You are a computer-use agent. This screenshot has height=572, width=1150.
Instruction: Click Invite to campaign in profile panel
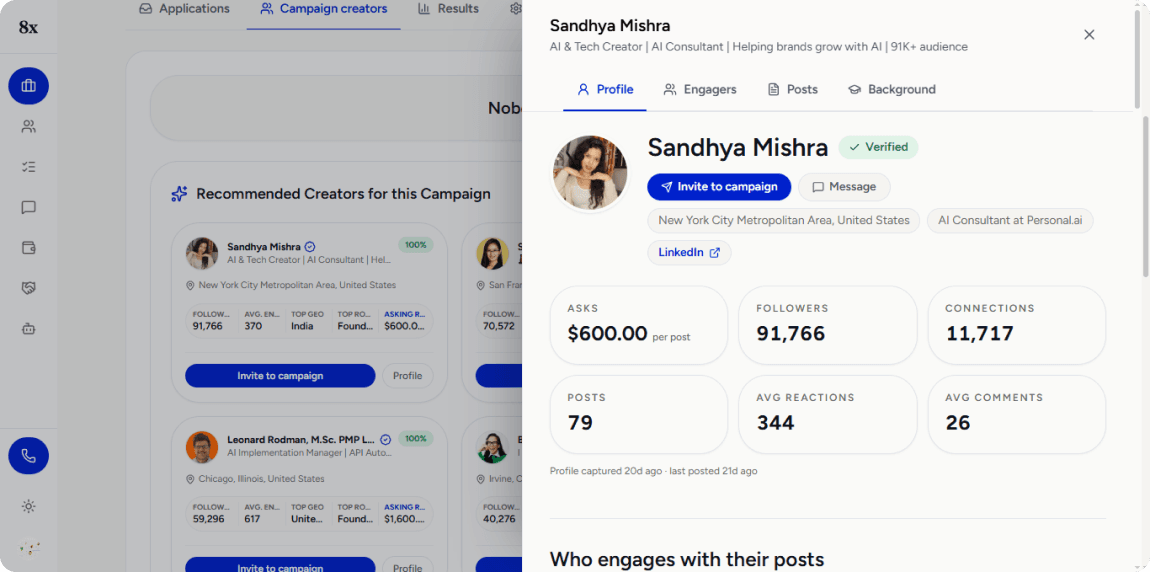point(719,187)
